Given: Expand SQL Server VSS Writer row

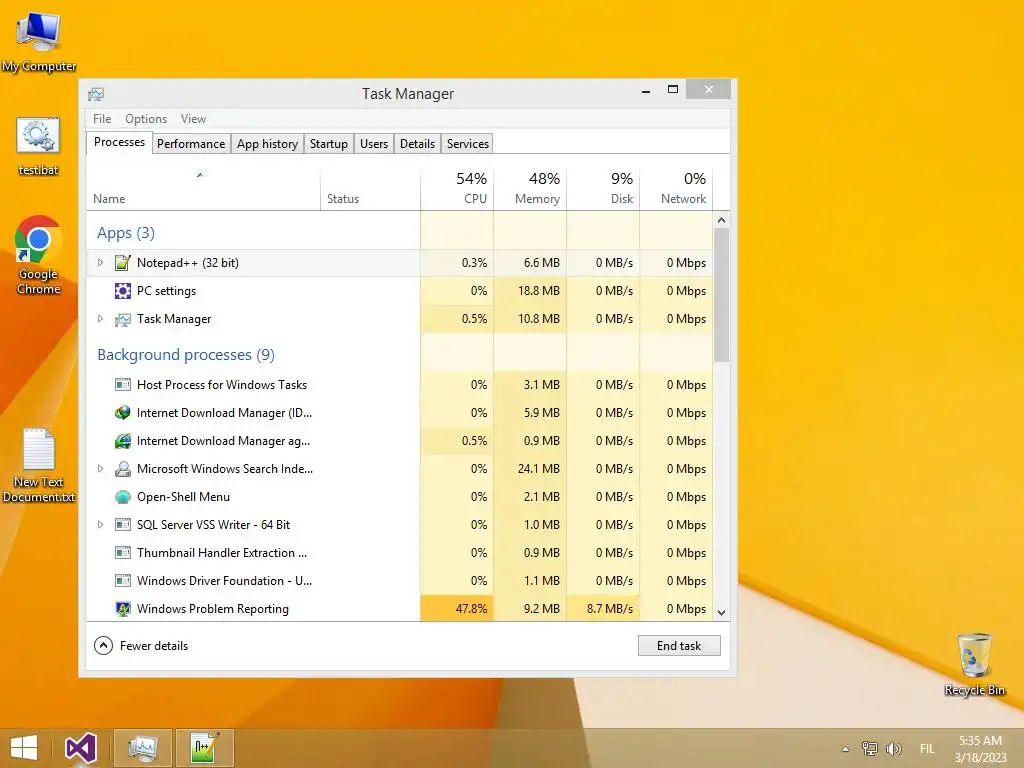Looking at the screenshot, I should point(100,524).
